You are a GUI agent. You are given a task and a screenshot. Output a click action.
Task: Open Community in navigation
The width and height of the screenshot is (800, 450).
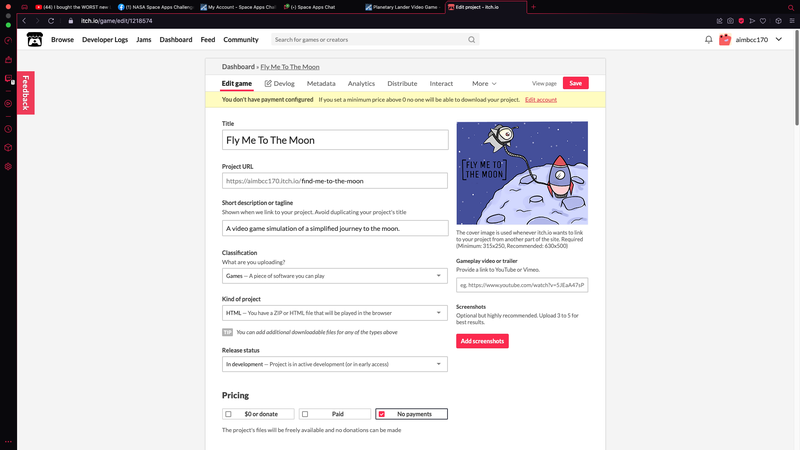tap(241, 39)
